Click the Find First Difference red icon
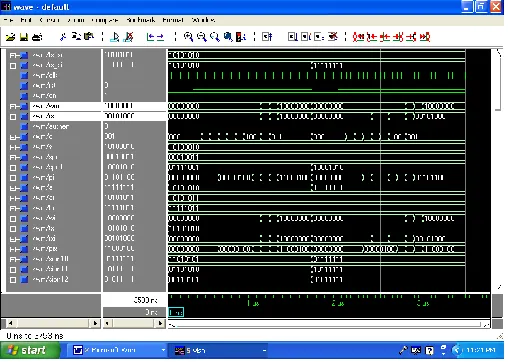 (358, 37)
